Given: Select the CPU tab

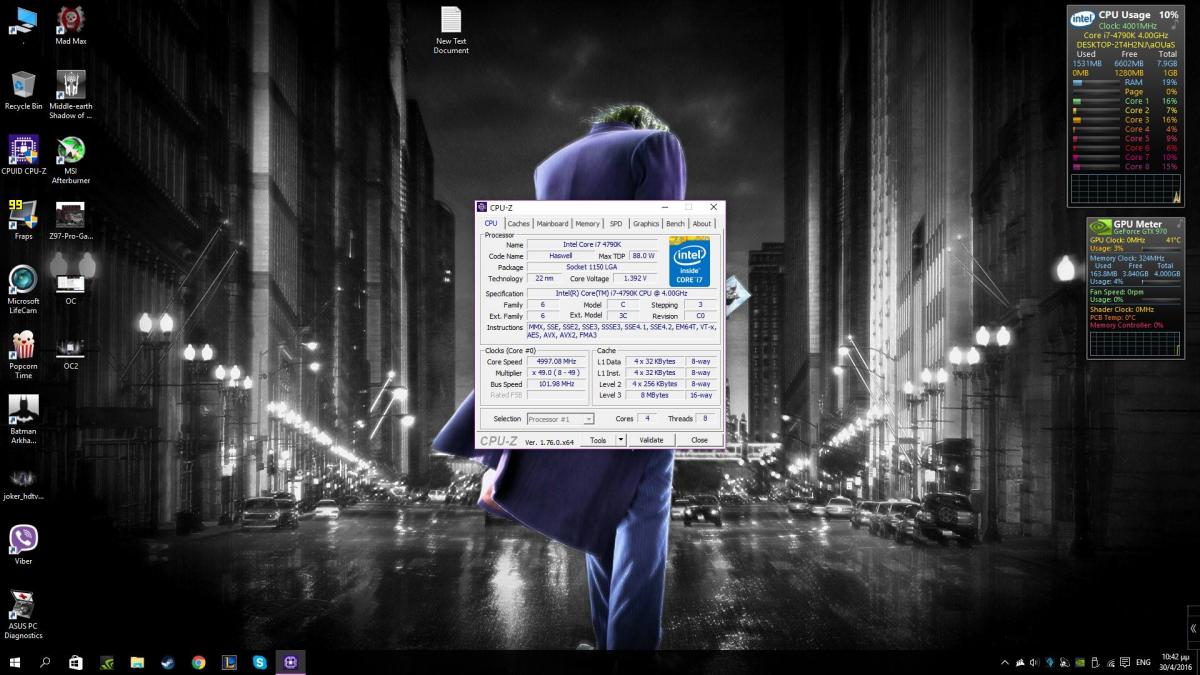Looking at the screenshot, I should pyautogui.click(x=491, y=223).
